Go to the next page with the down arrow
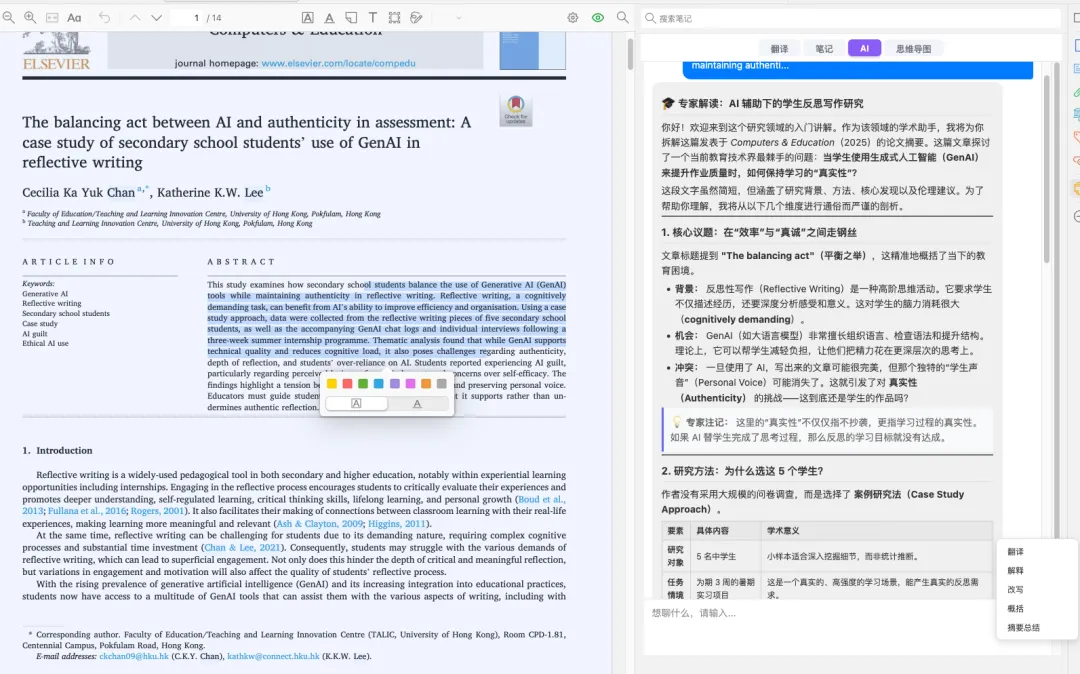1080x674 pixels. (156, 18)
